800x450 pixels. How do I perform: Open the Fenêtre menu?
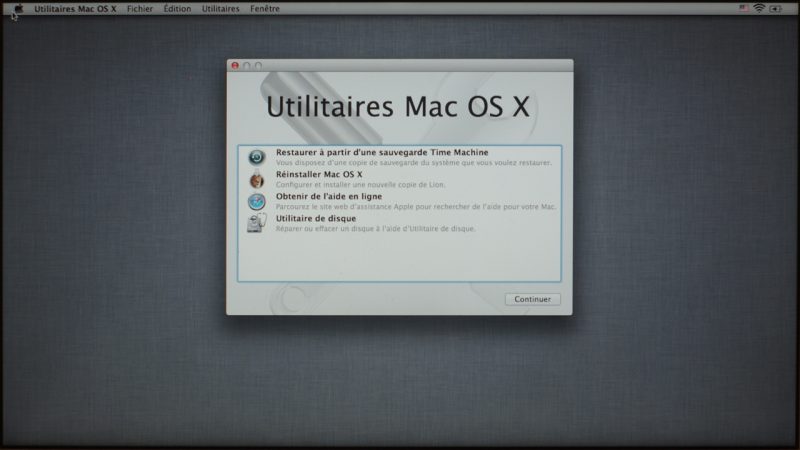(265, 9)
